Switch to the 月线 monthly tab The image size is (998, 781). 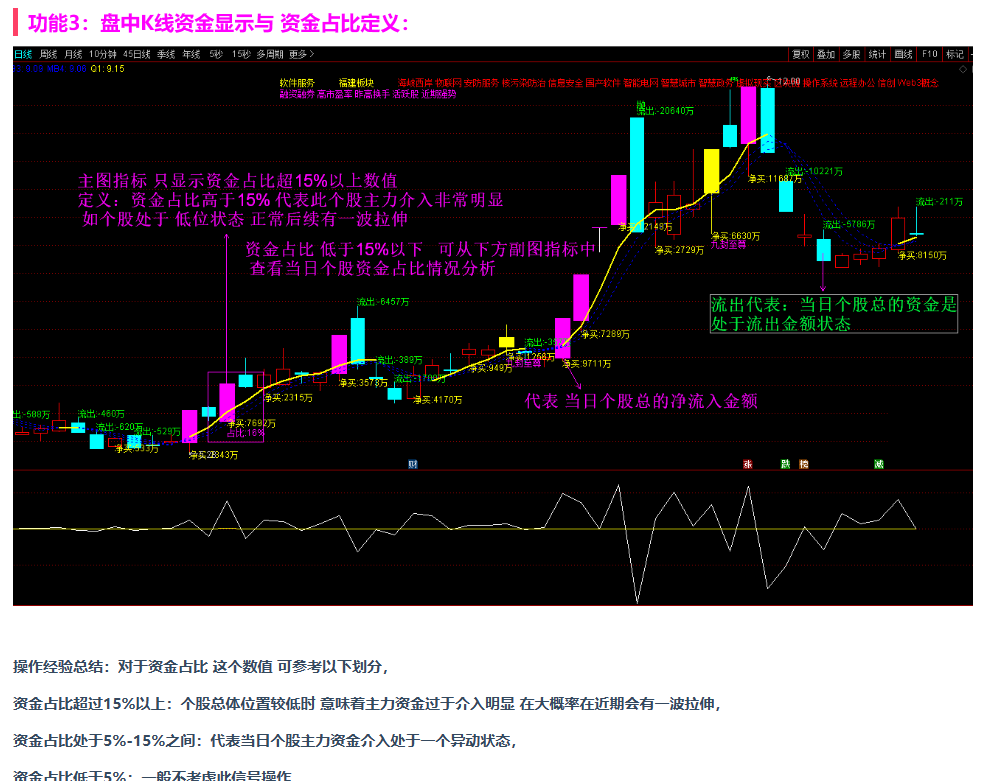click(74, 54)
